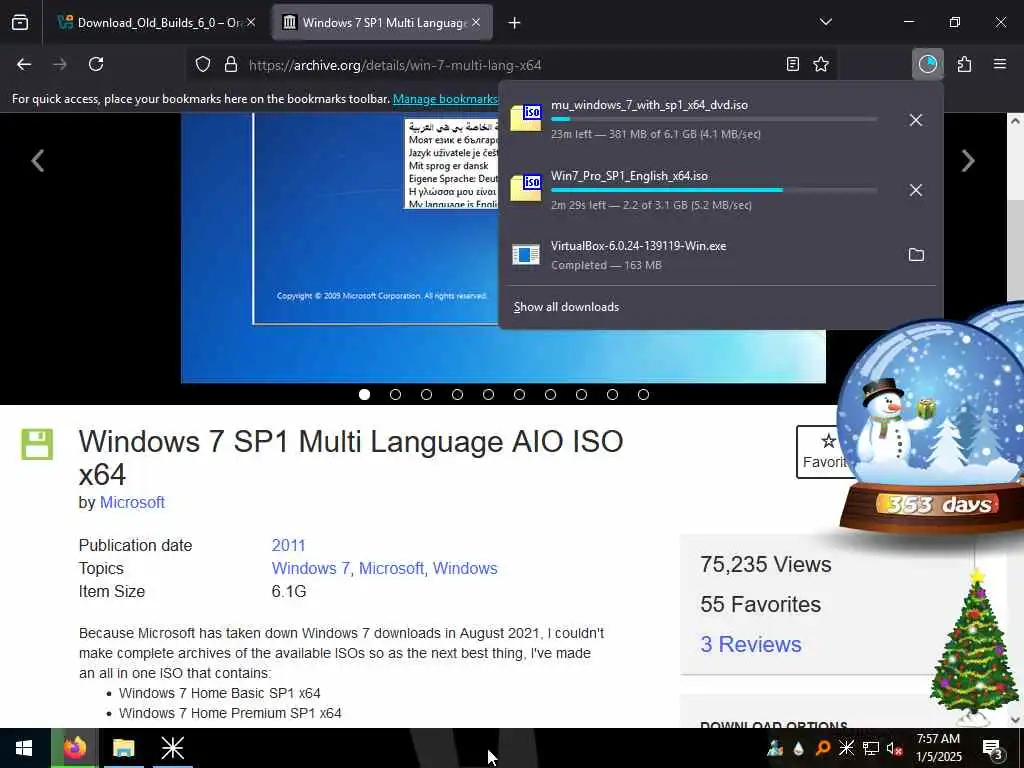
Task: Open File Explorer from taskbar
Action: (x=123, y=748)
